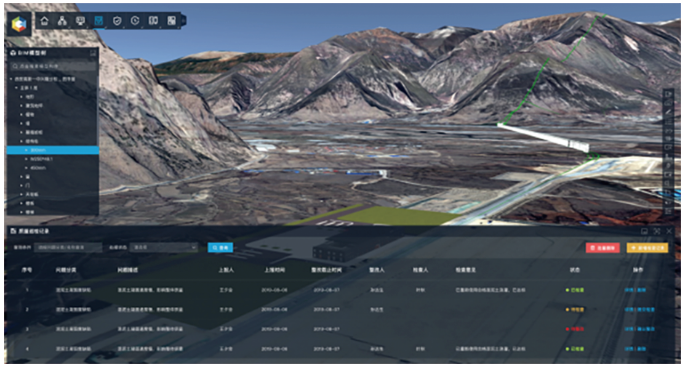Click the reporter name in row 3
Image resolution: width=687 pixels, height=368 pixels.
(226, 329)
